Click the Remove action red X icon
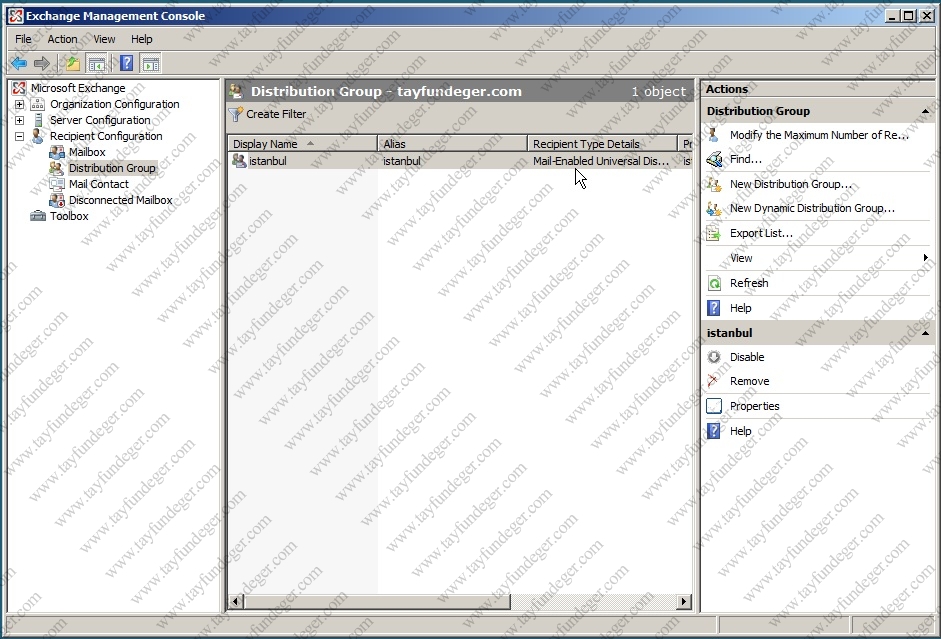 [713, 381]
